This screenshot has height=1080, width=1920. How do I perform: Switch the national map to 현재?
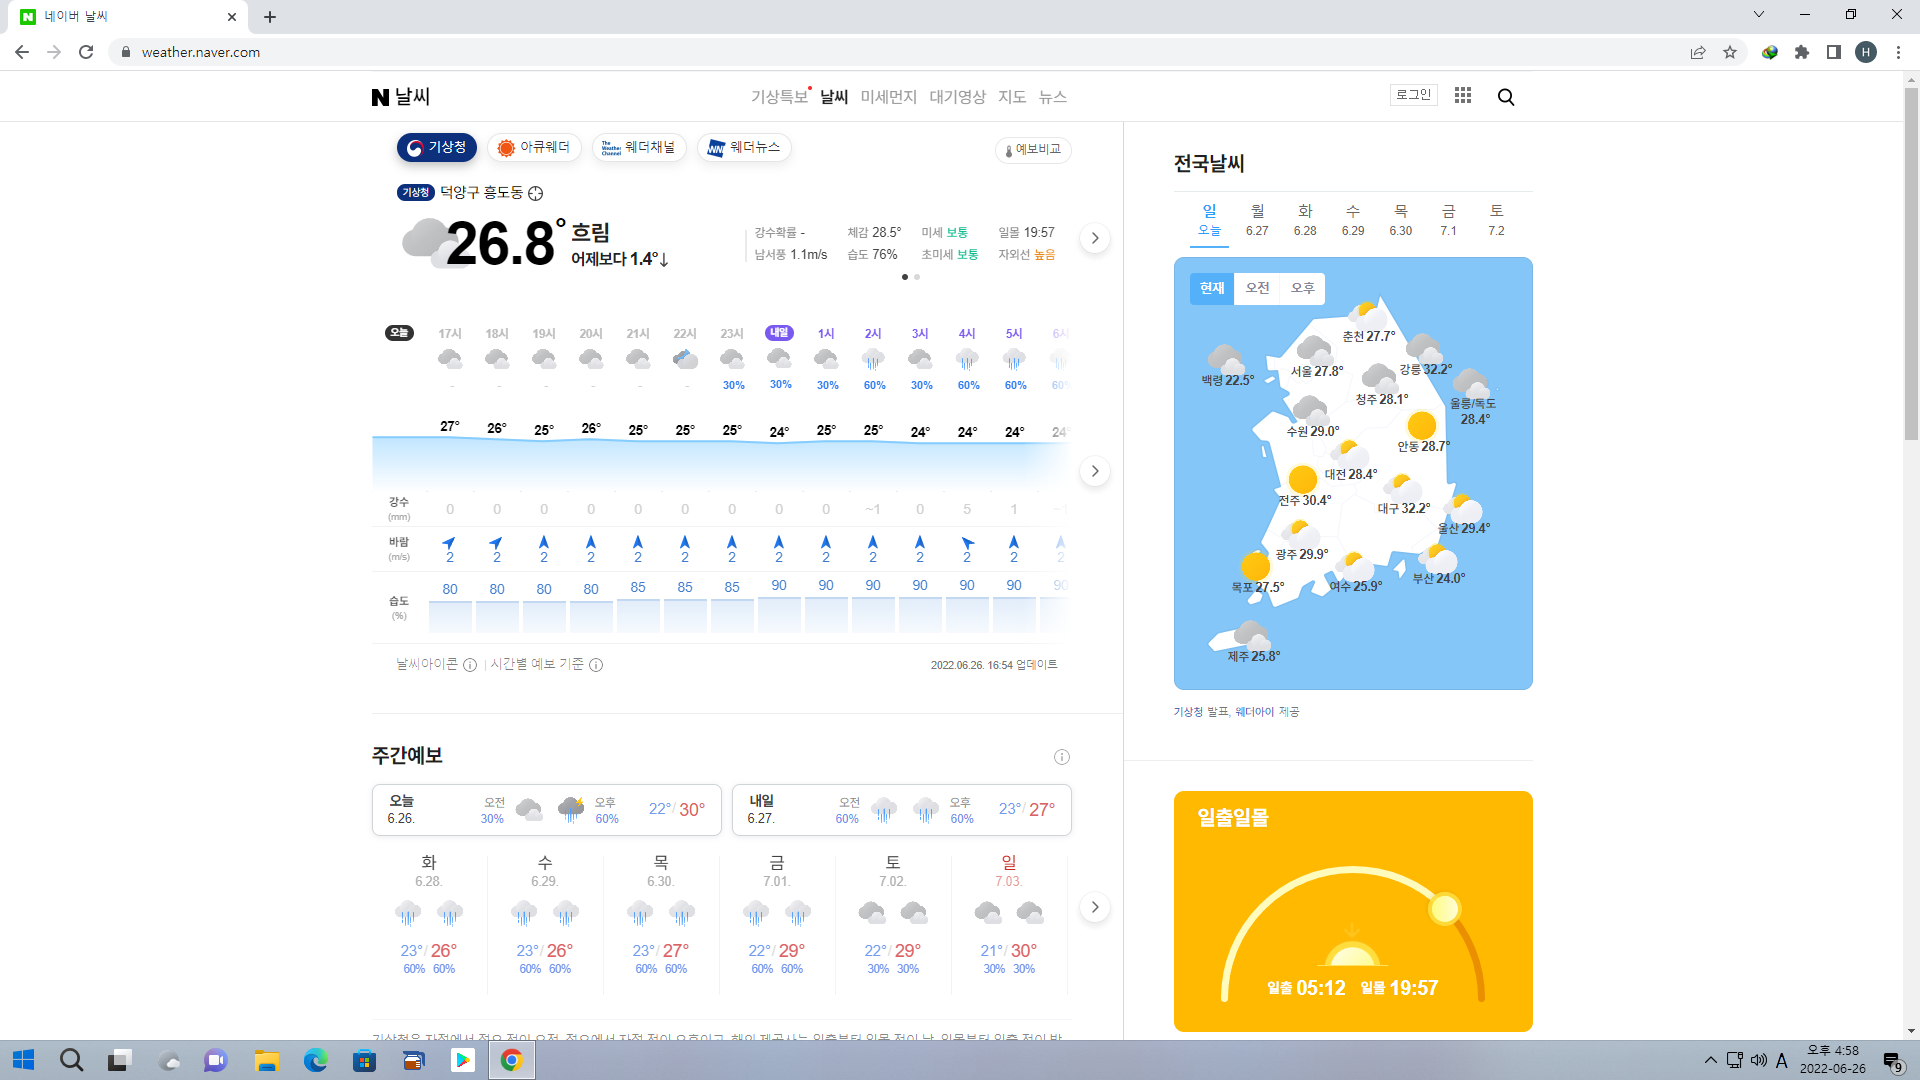(1212, 288)
